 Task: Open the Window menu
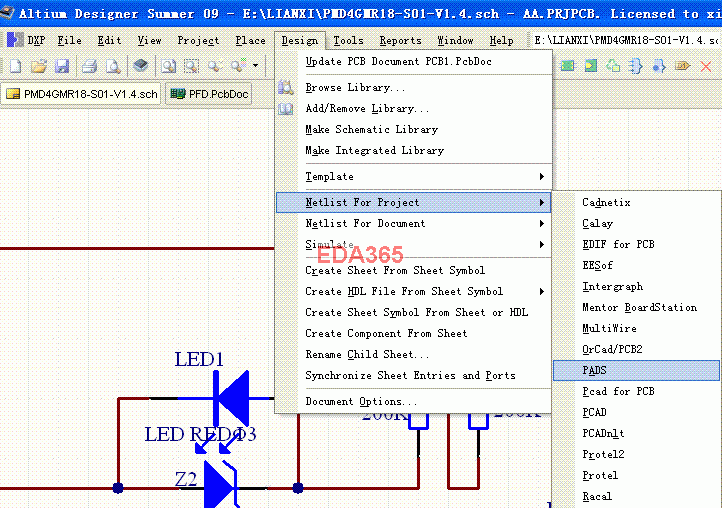(455, 41)
